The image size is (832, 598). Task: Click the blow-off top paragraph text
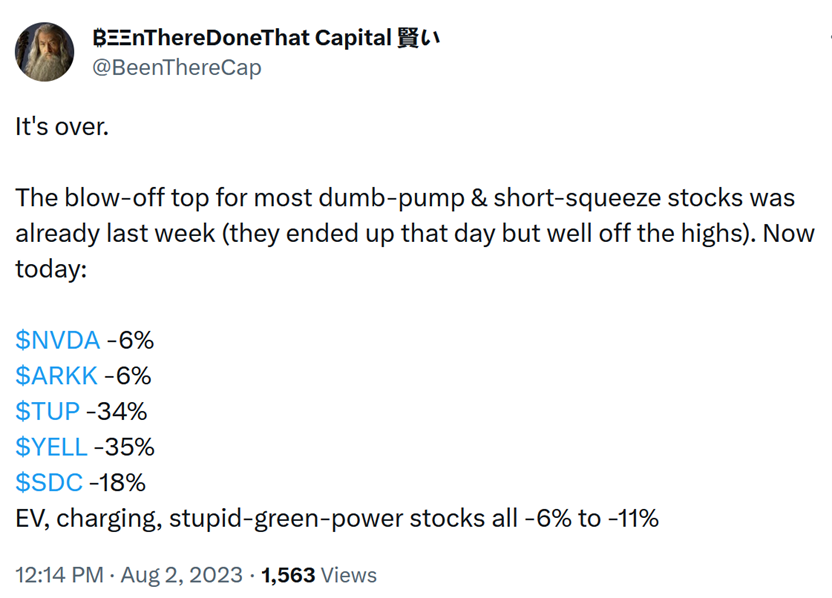click(x=415, y=233)
